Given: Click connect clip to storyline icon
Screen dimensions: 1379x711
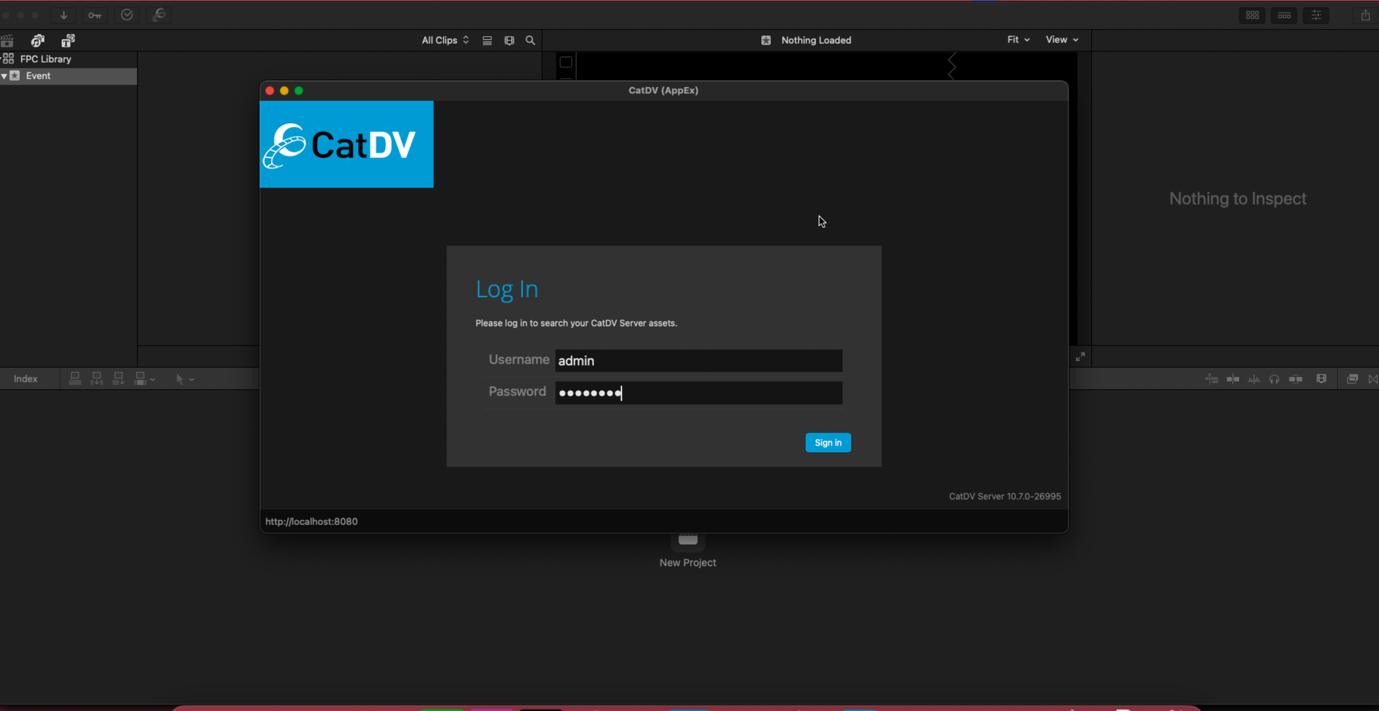Looking at the screenshot, I should [75, 379].
